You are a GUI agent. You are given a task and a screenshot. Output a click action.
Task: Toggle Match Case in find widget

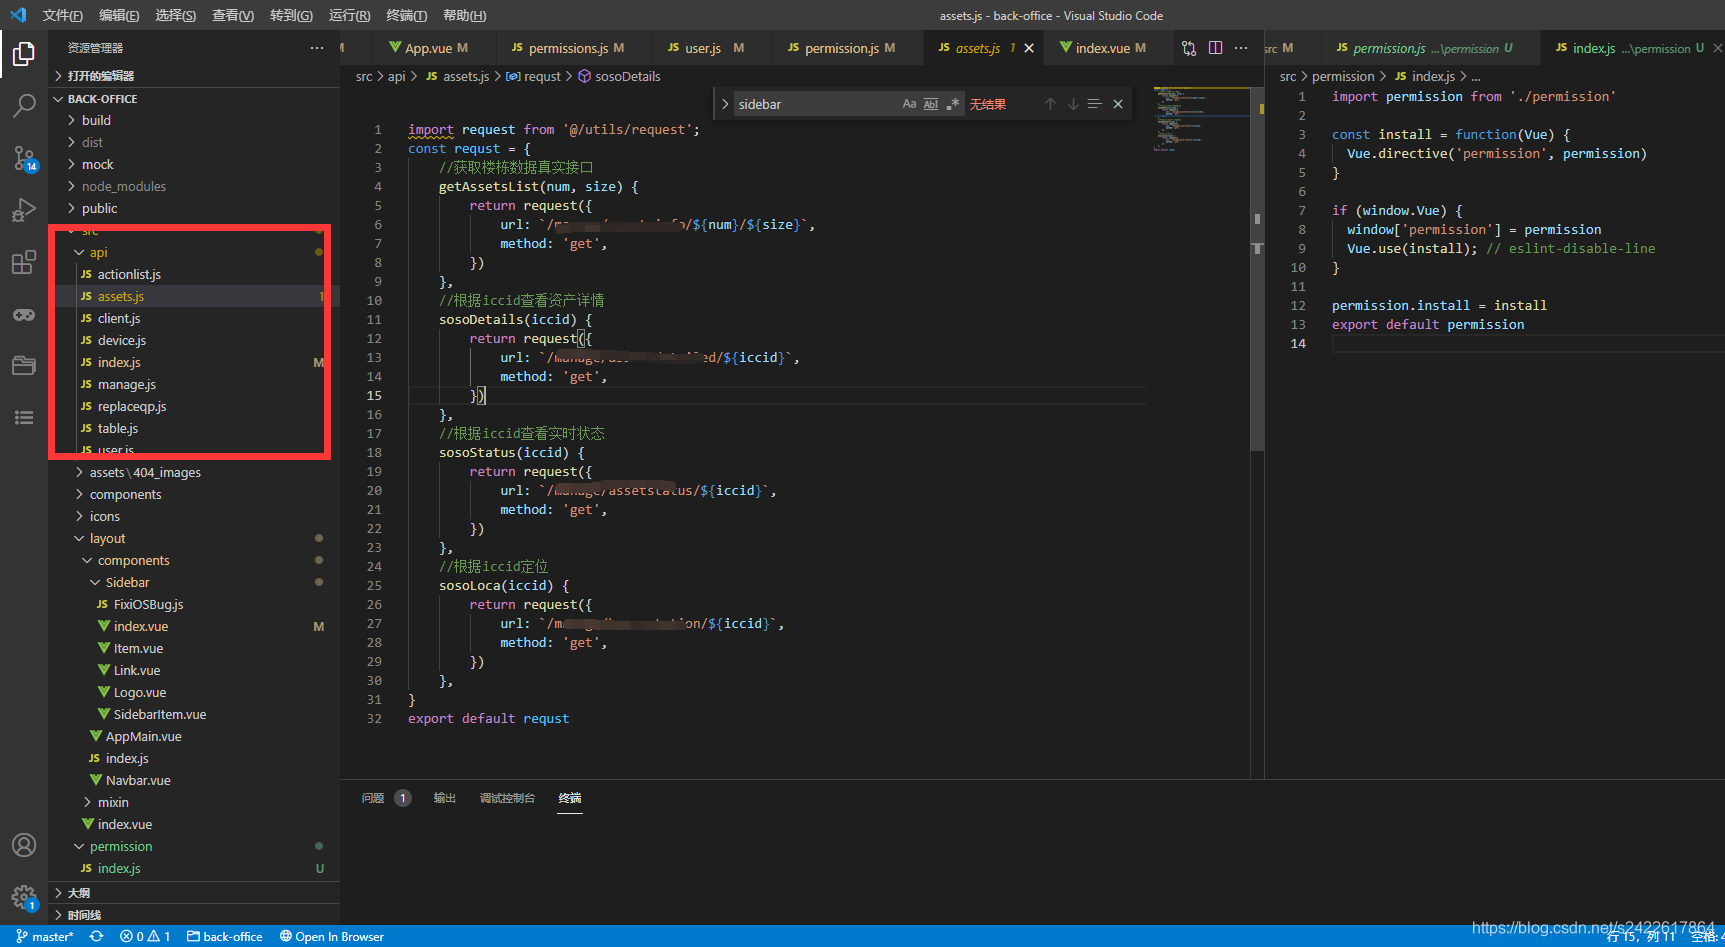[x=909, y=104]
